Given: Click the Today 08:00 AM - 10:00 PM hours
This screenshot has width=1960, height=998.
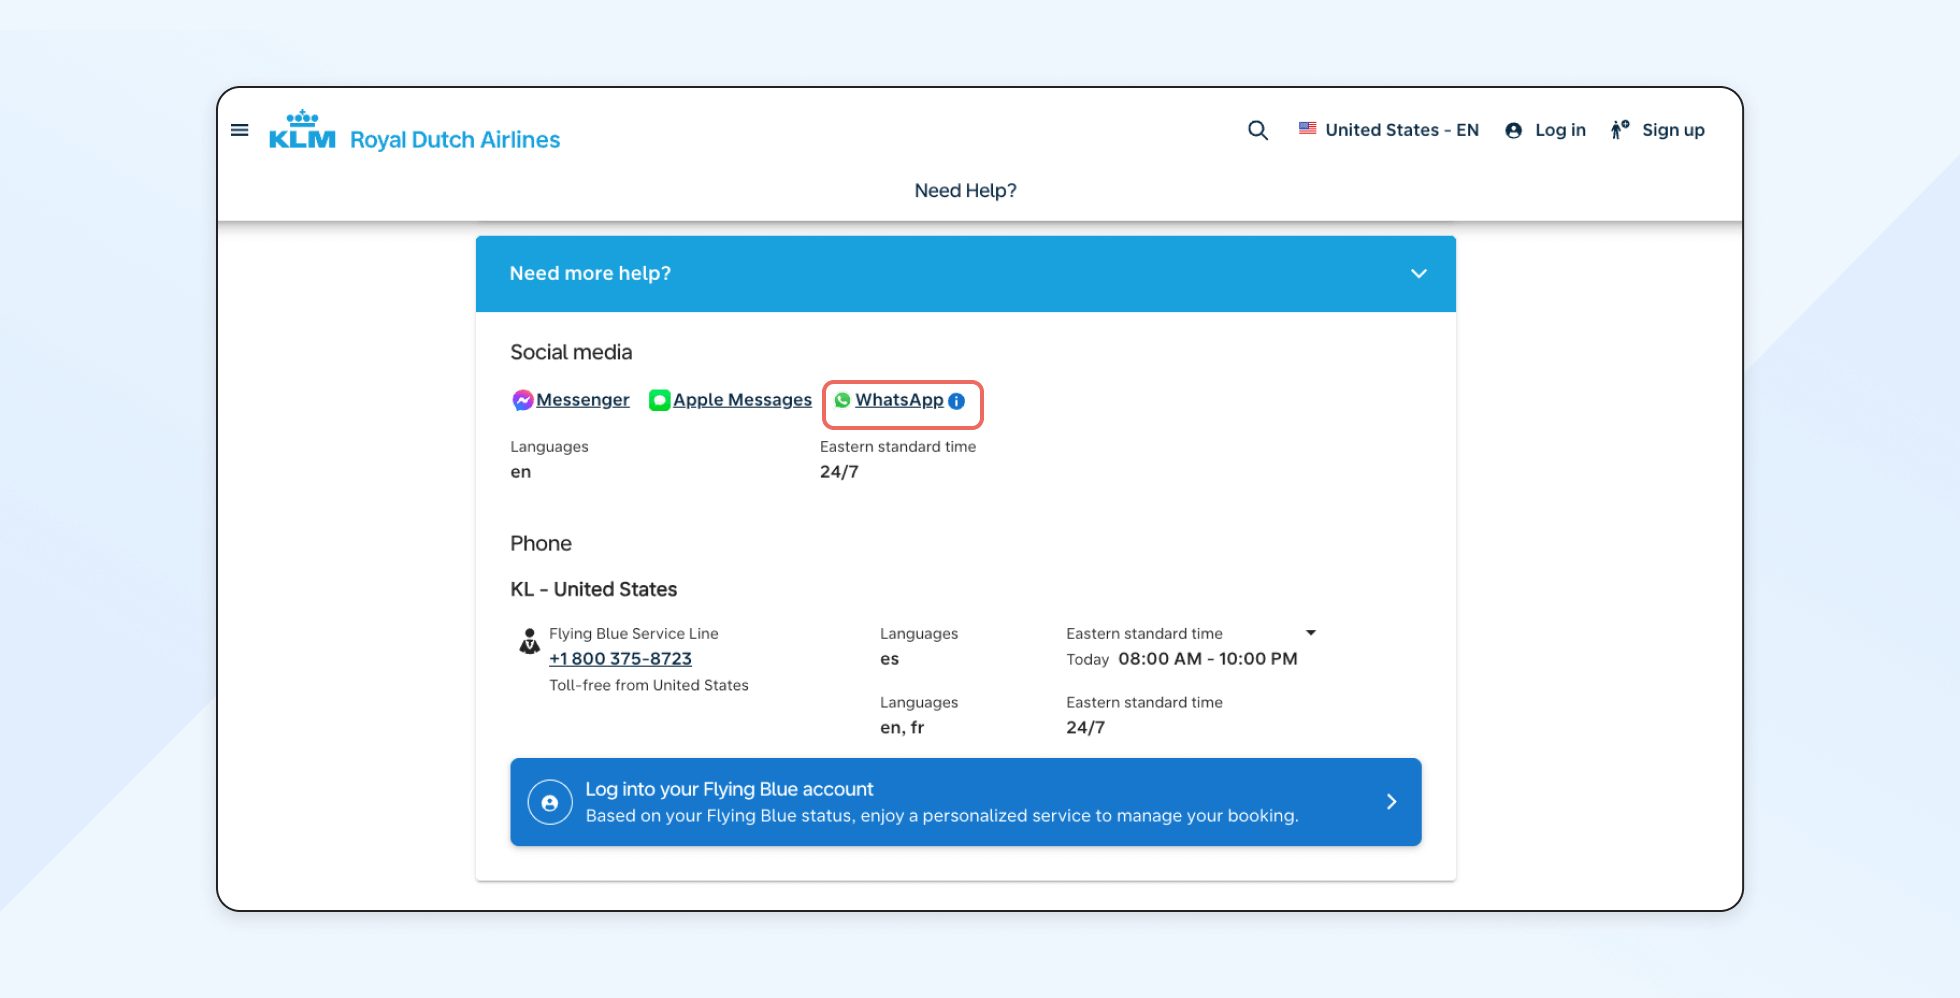Looking at the screenshot, I should pos(1182,659).
